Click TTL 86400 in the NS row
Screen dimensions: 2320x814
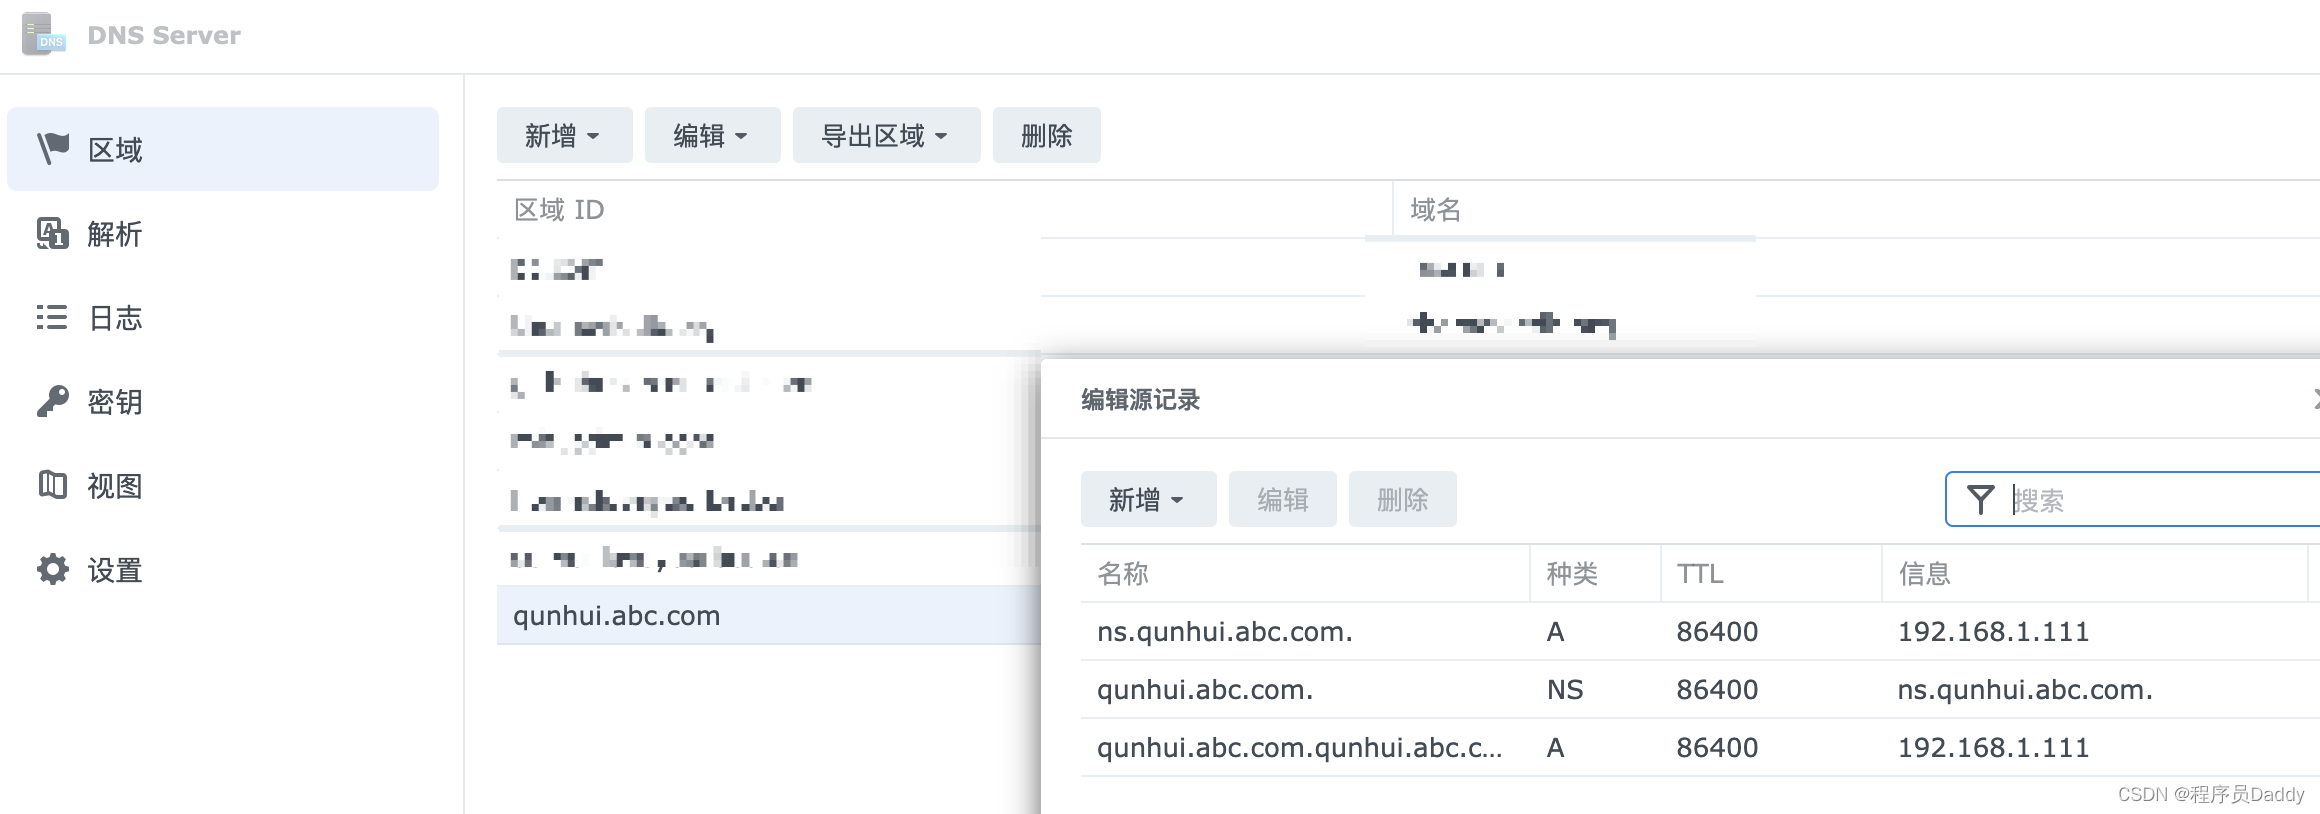(1716, 689)
